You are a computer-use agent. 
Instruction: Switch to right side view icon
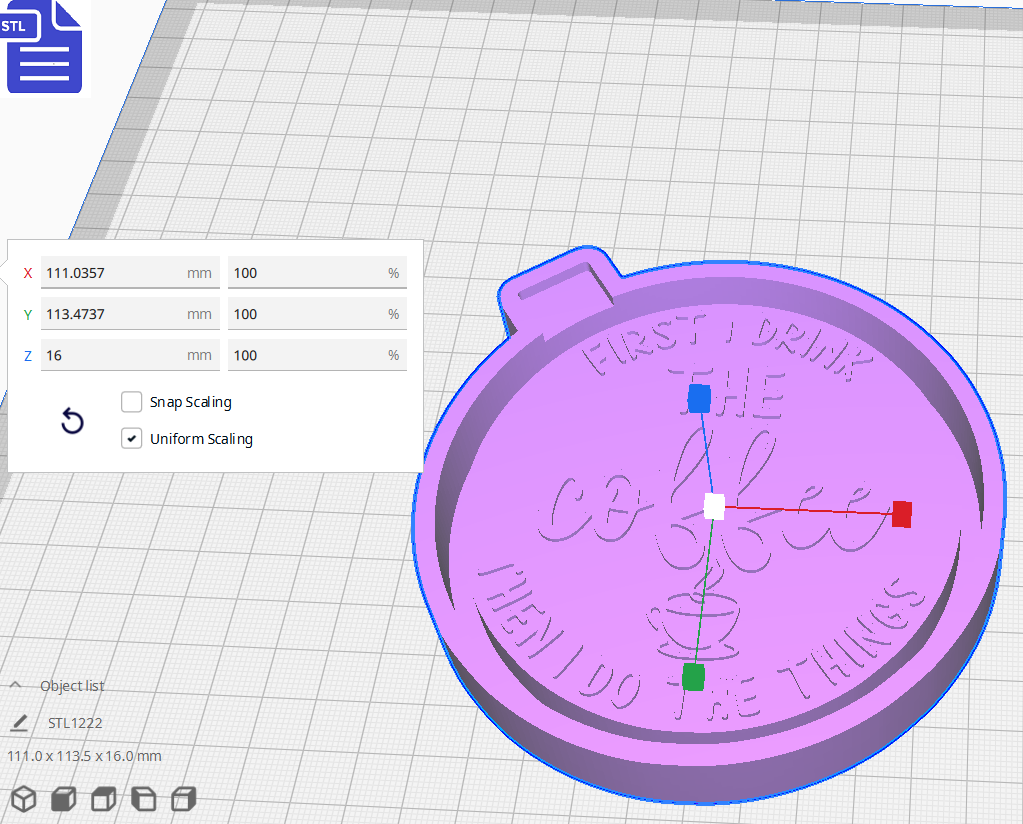(x=182, y=799)
